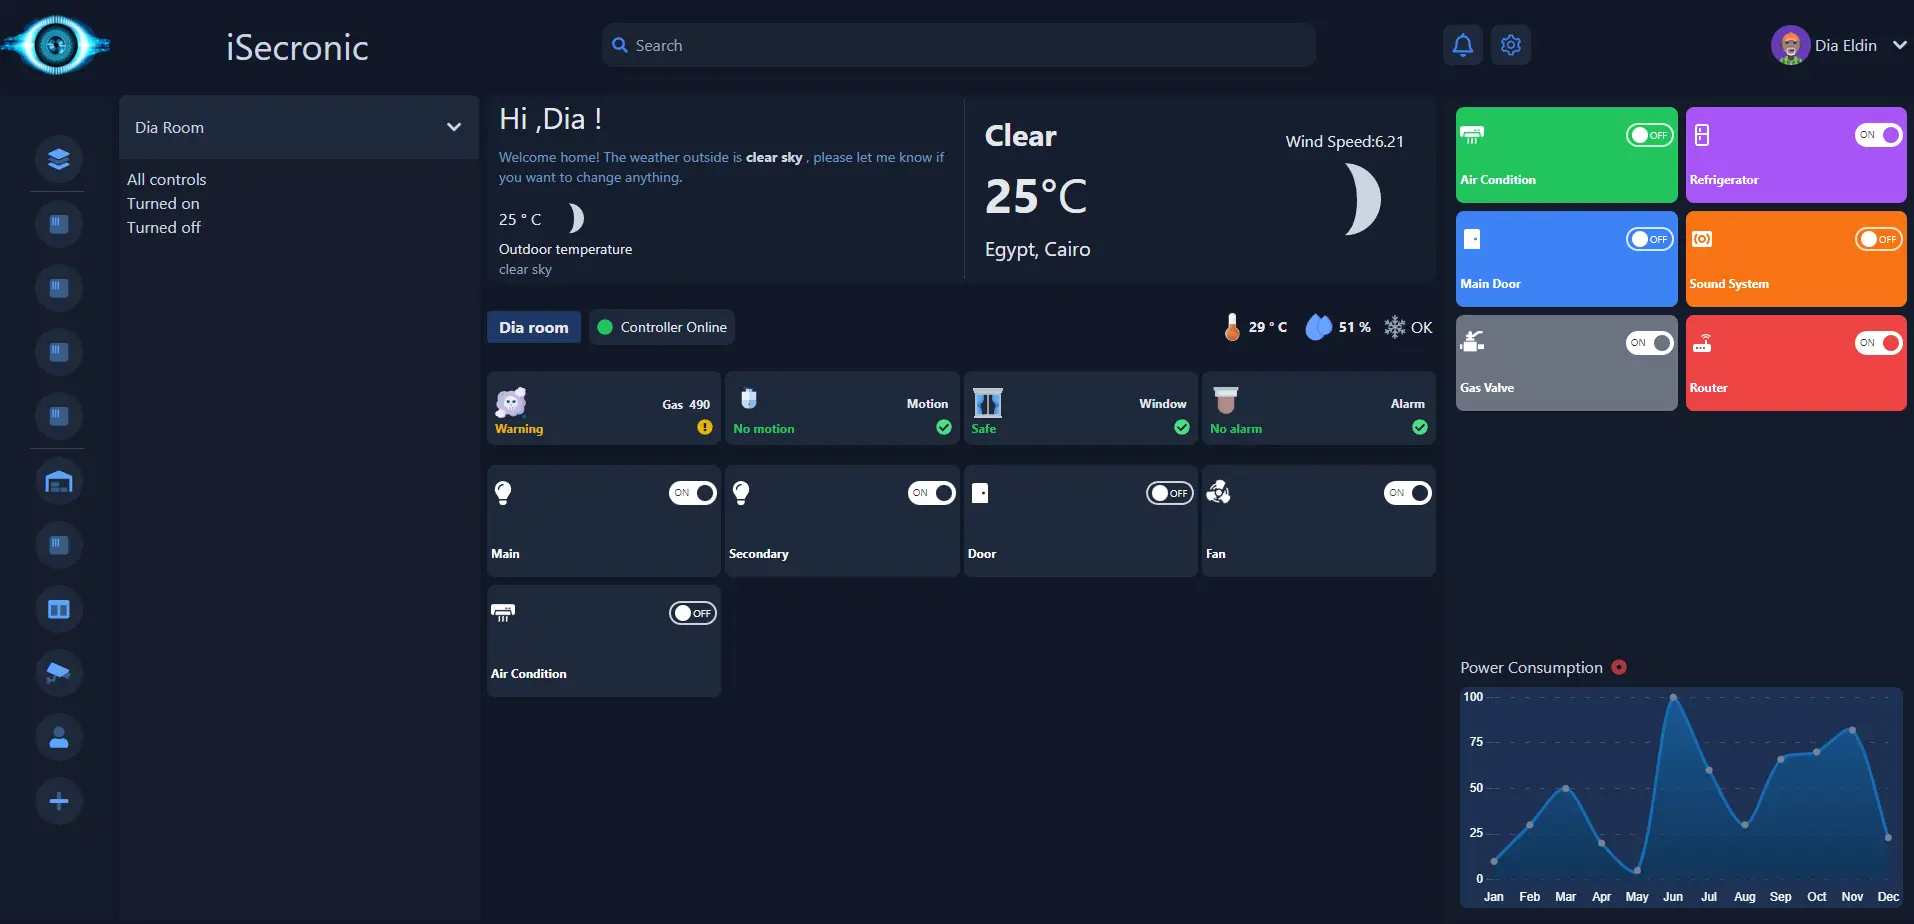1914x924 pixels.
Task: Select the Dia room tab
Action: (x=533, y=327)
